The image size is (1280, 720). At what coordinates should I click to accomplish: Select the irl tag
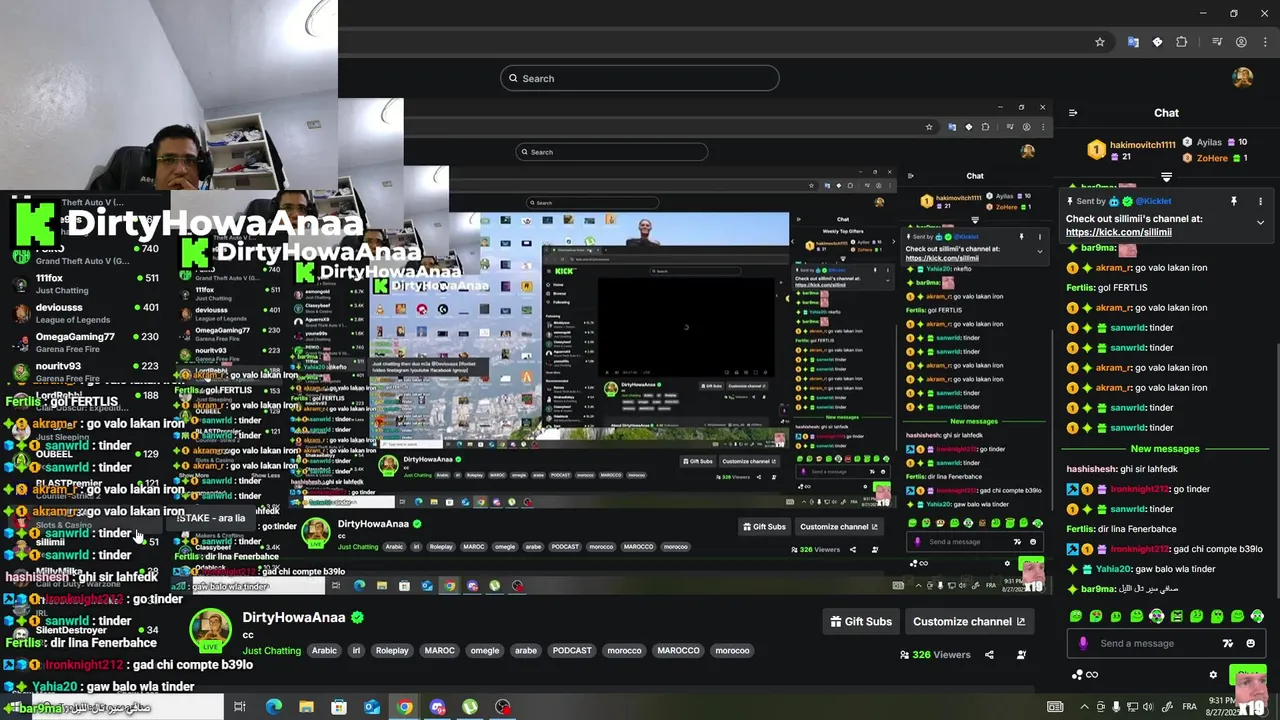point(356,650)
